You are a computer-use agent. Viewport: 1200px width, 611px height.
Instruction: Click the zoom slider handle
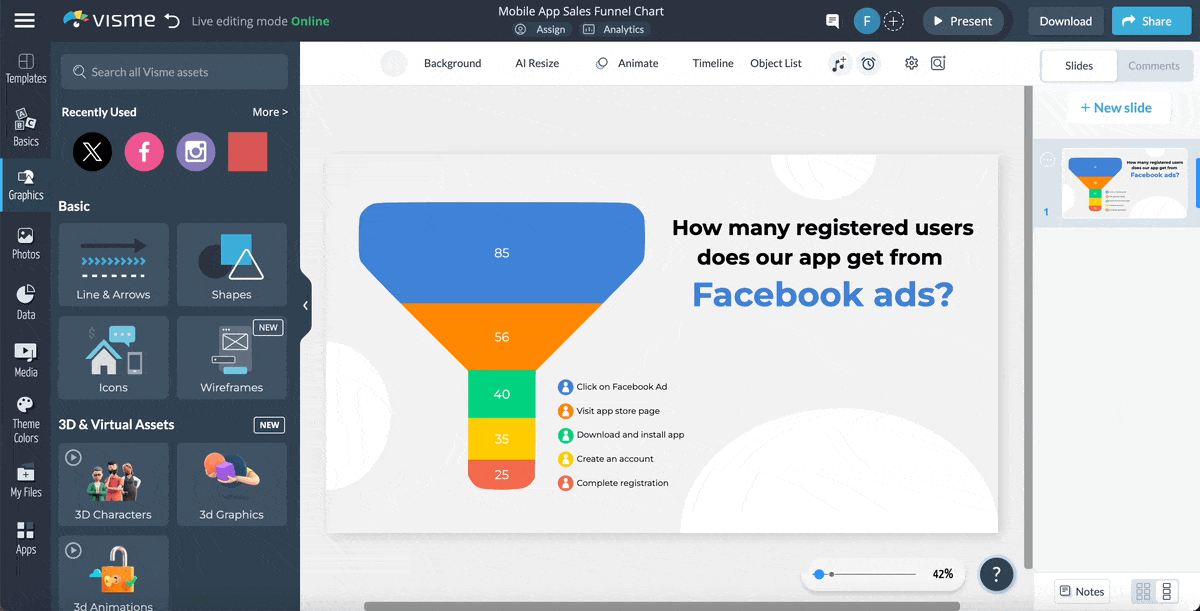(x=819, y=574)
